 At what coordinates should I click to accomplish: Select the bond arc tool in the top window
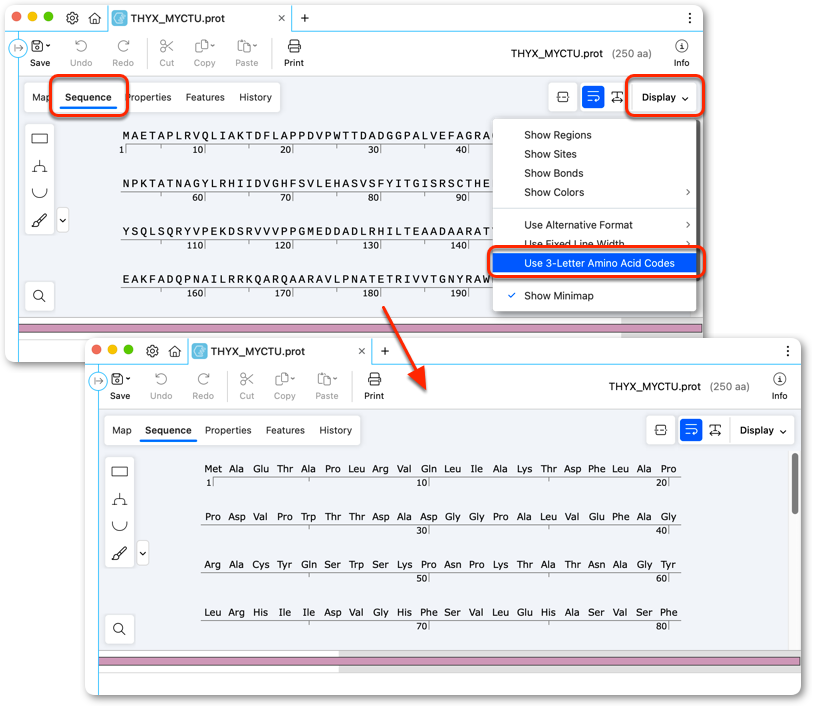(39, 193)
